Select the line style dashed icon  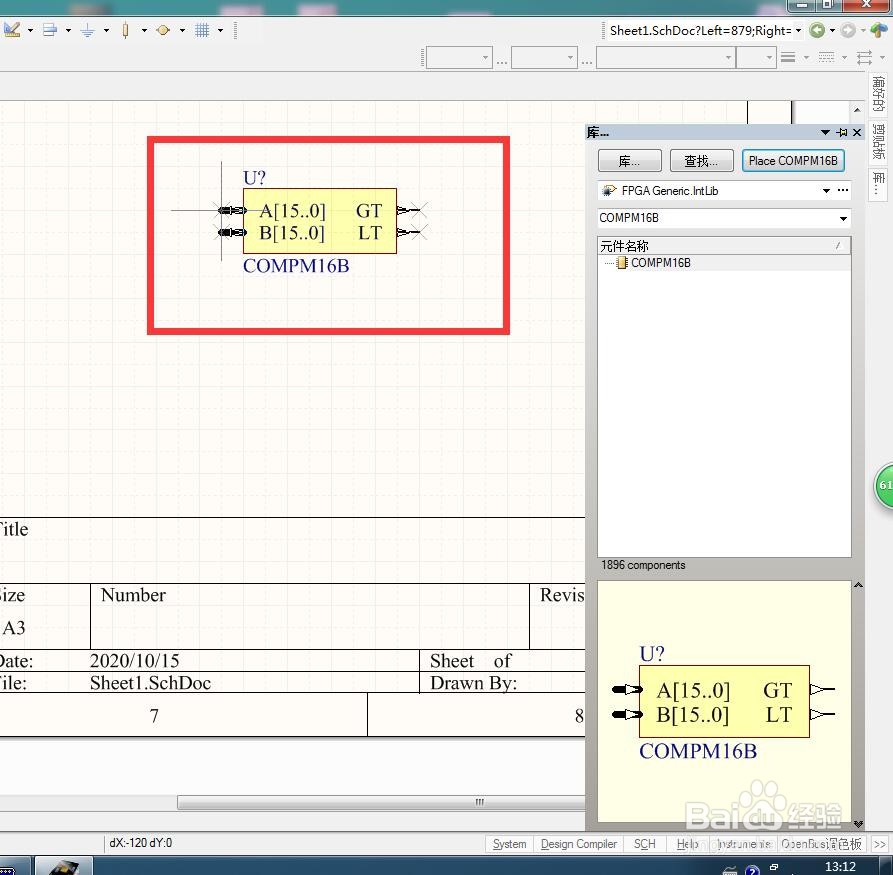tap(826, 57)
